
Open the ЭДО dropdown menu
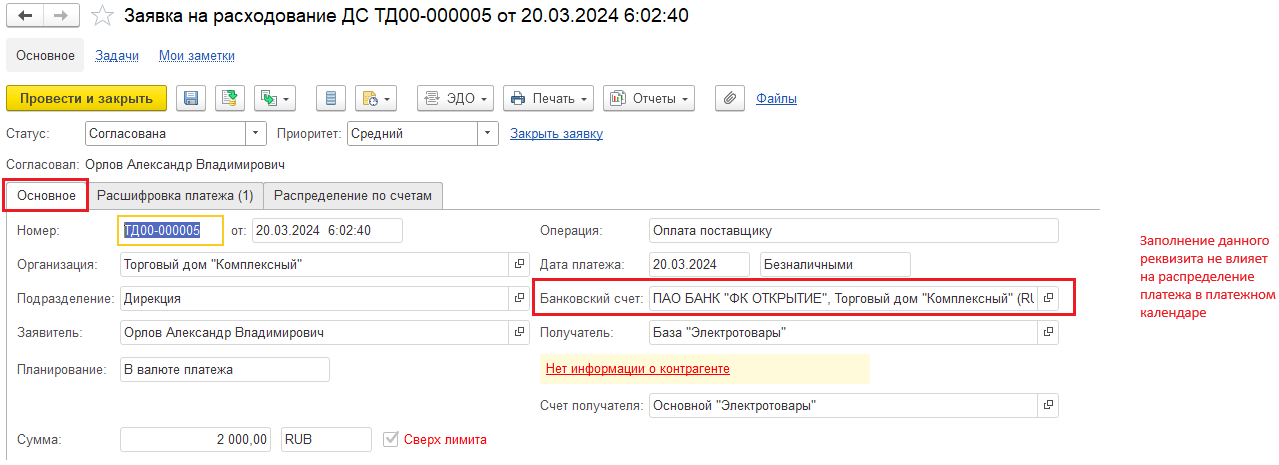pos(456,98)
